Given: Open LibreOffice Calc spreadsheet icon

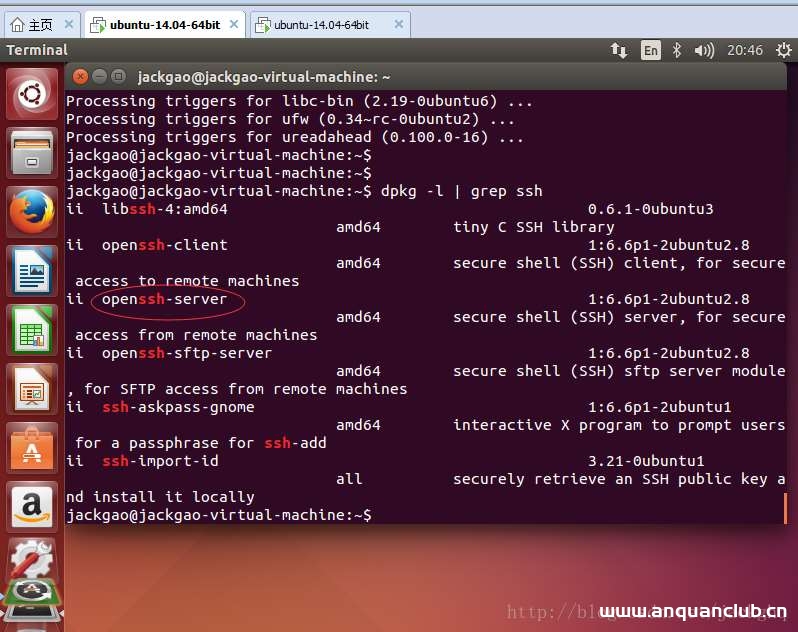Looking at the screenshot, I should (32, 330).
